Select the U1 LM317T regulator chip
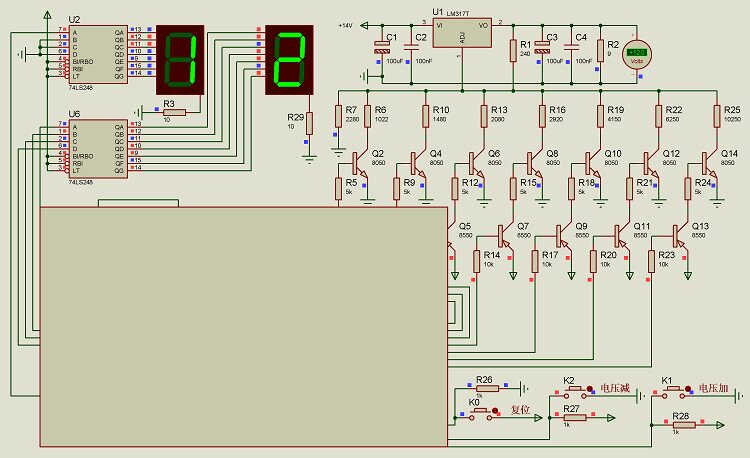 pos(462,33)
